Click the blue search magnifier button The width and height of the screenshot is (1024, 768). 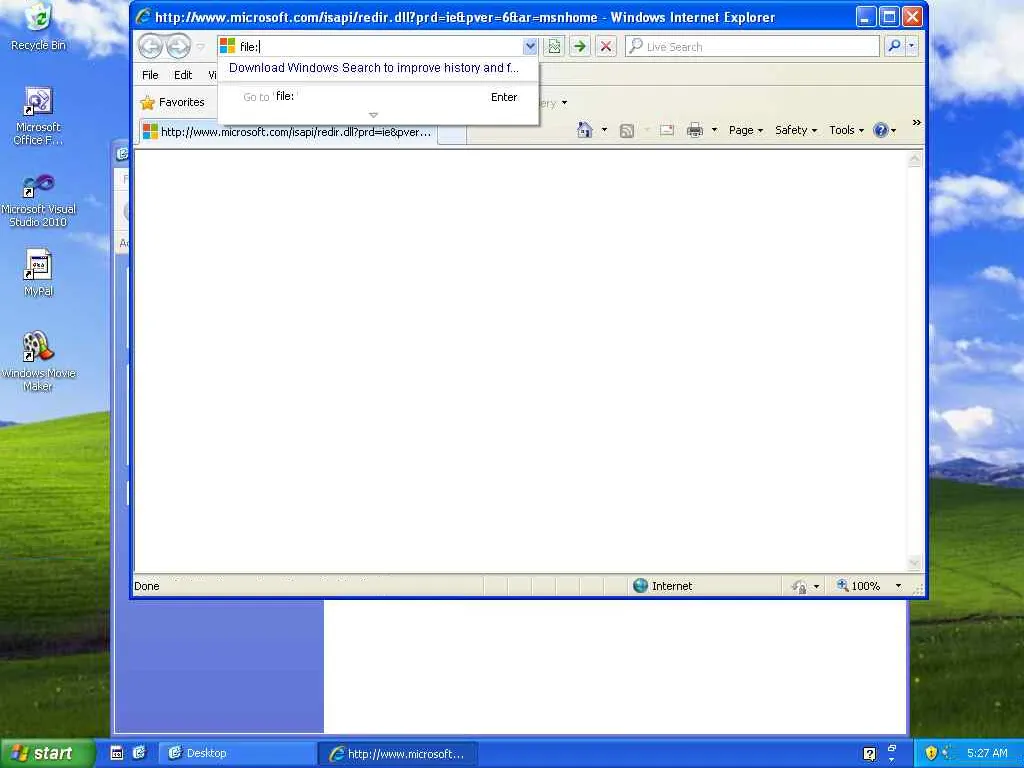[894, 46]
